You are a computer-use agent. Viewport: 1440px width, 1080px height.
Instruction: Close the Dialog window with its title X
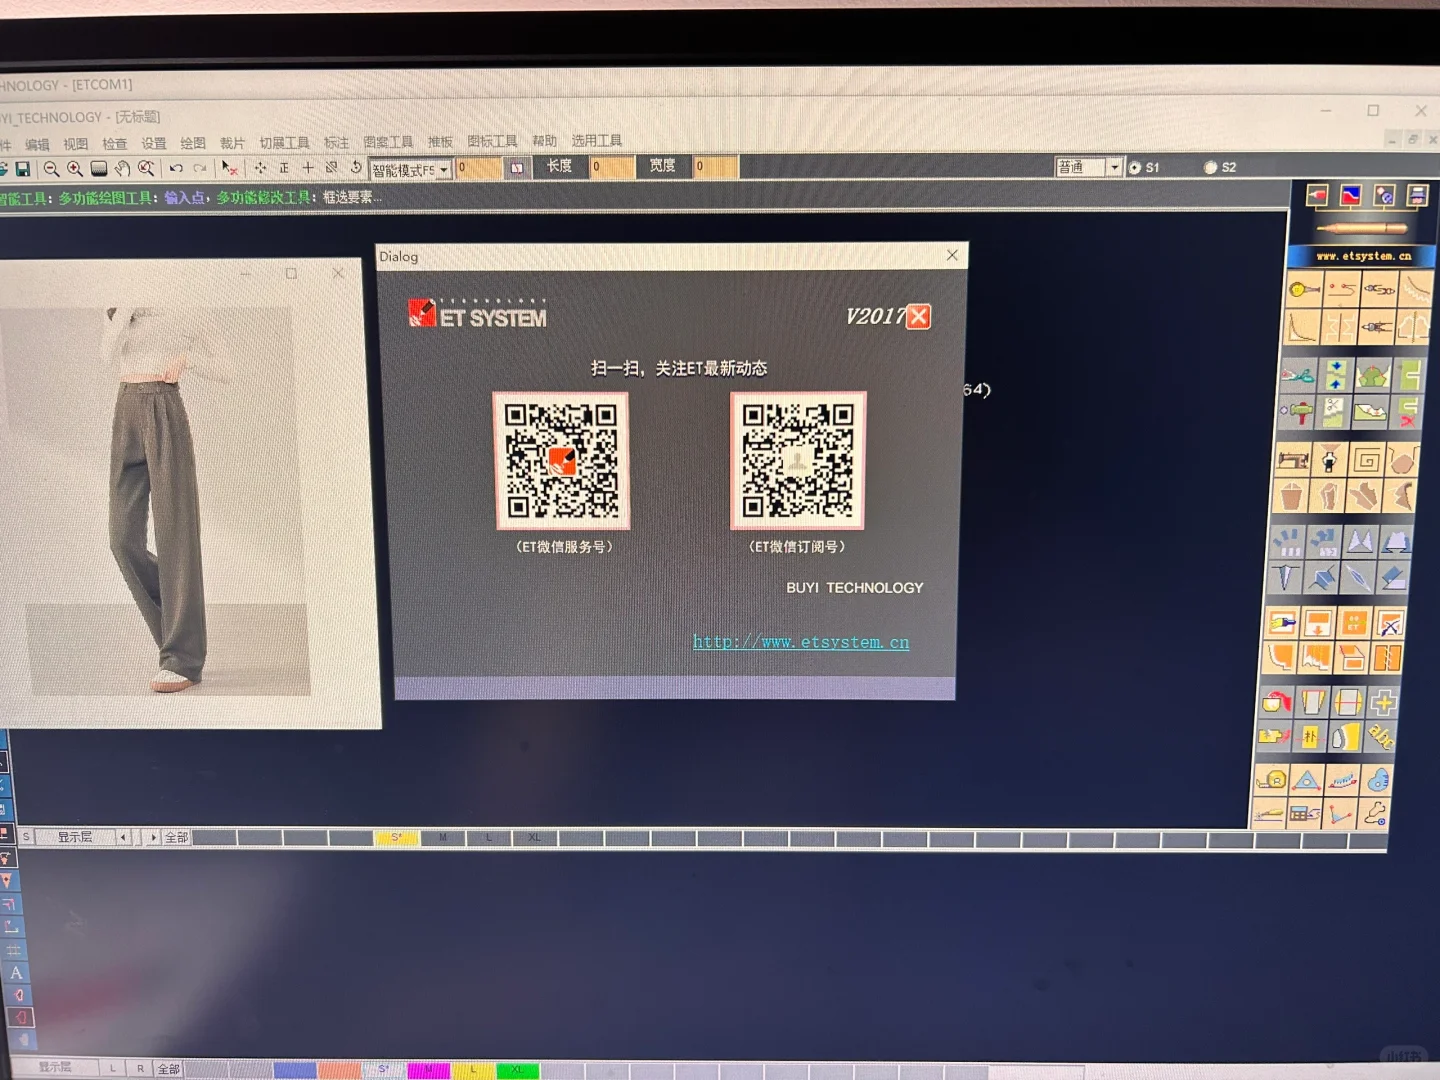952,255
